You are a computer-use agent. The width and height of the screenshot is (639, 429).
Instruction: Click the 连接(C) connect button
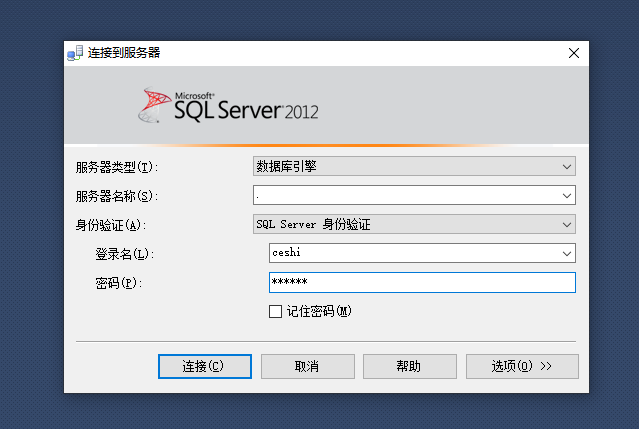(205, 366)
